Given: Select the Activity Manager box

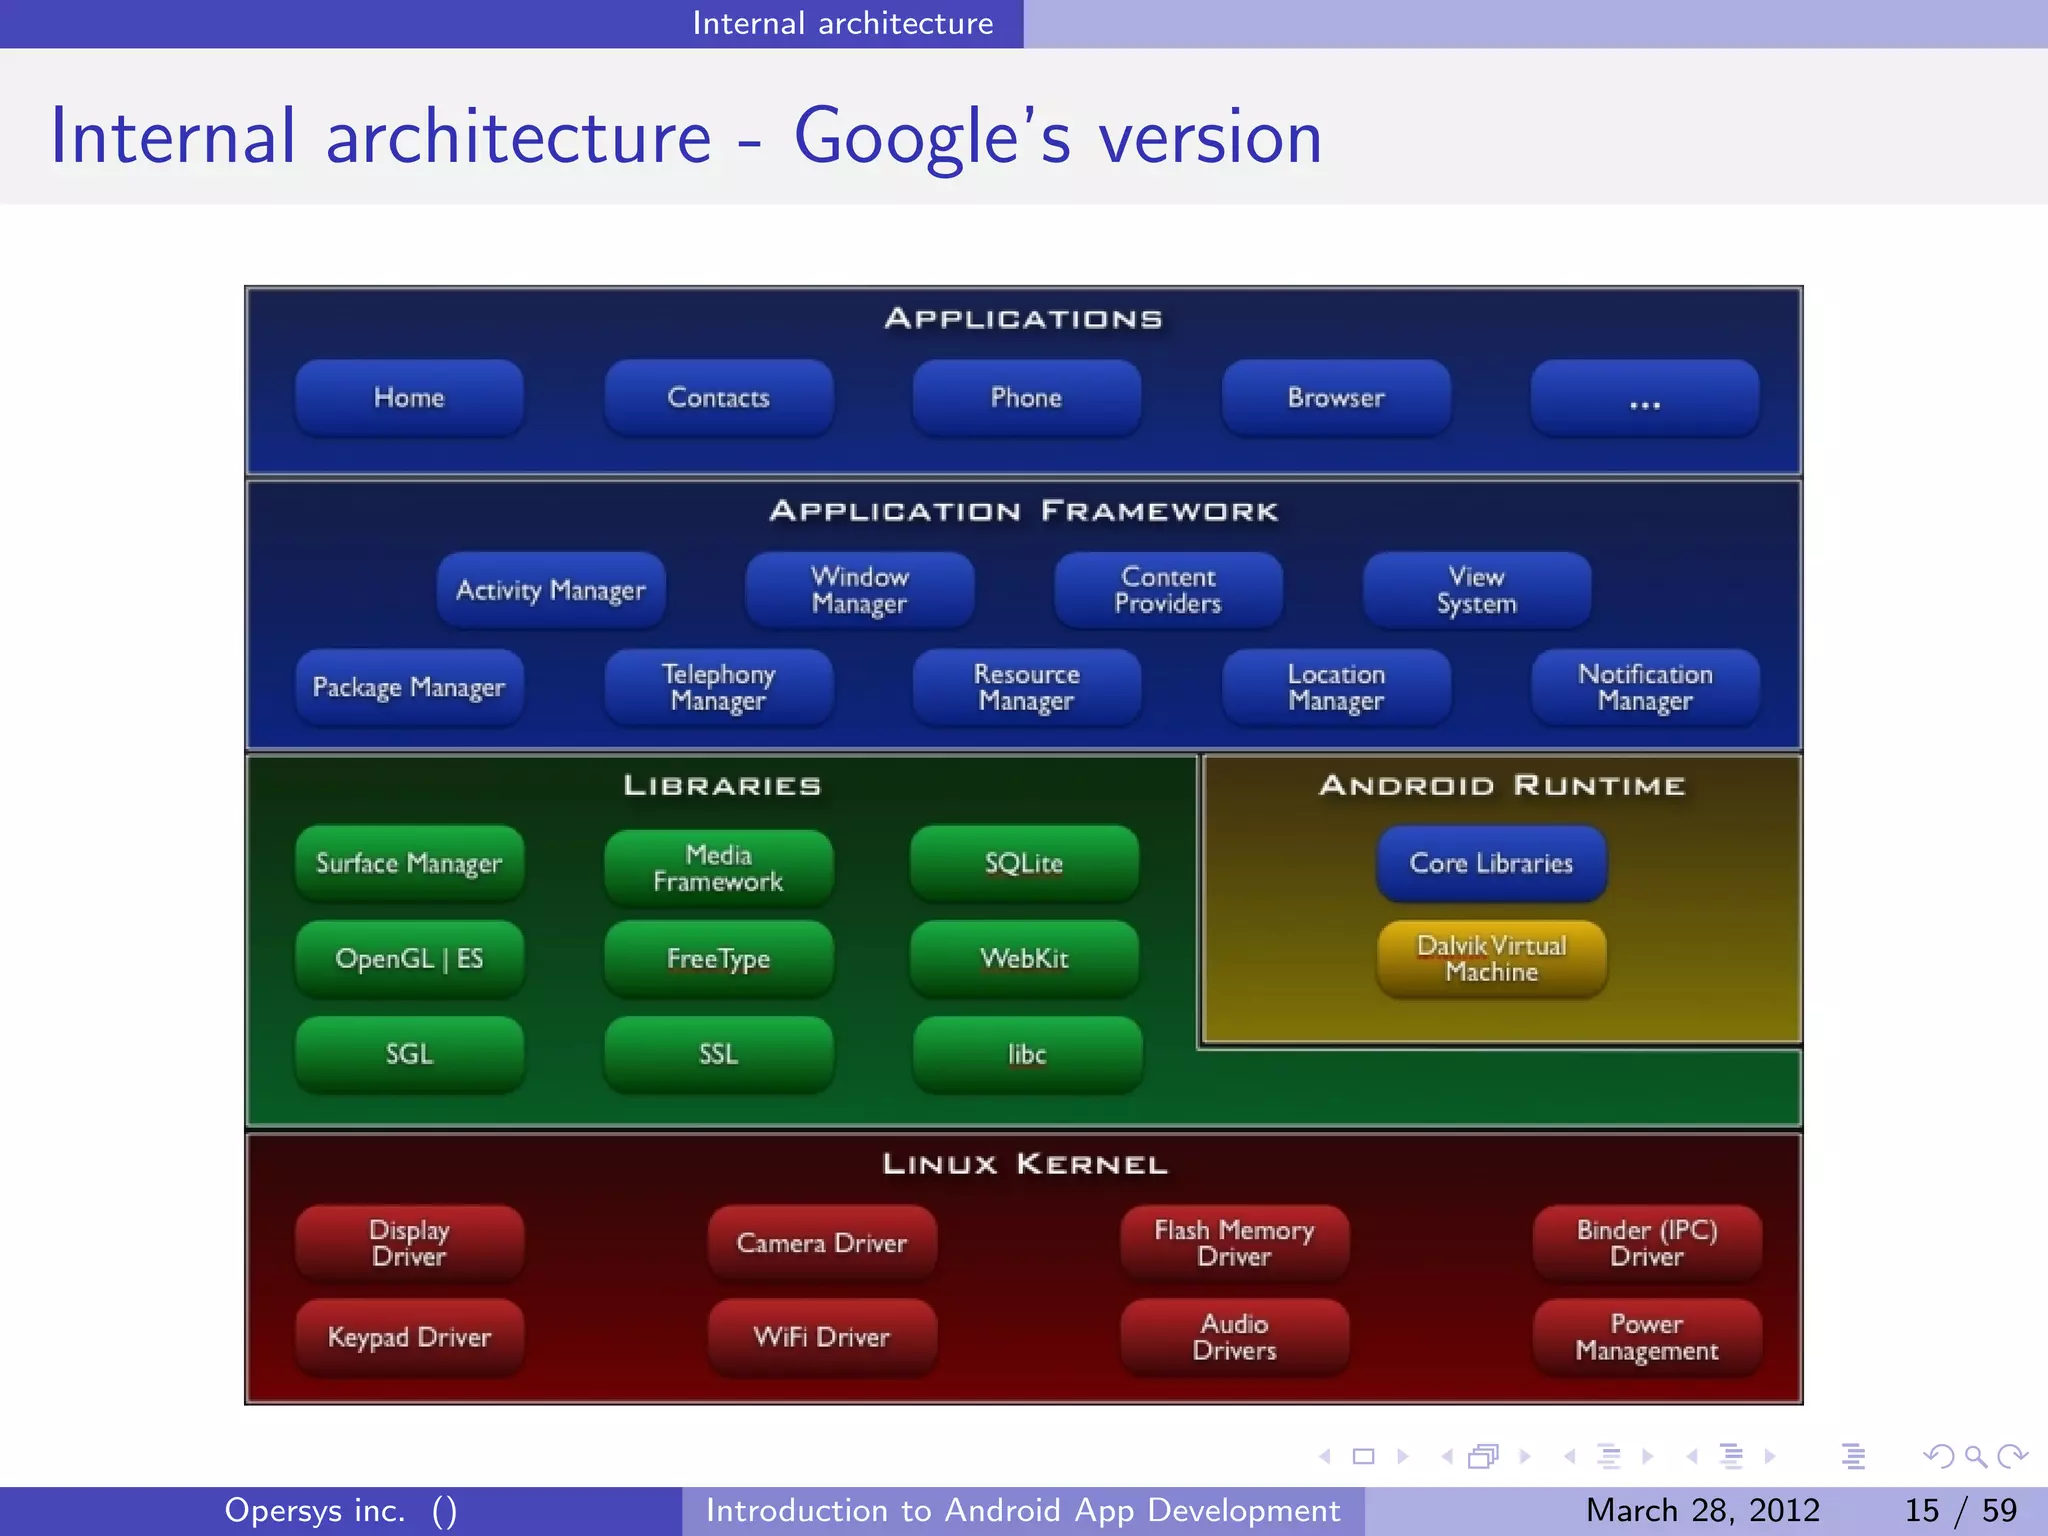Looking at the screenshot, I should coord(551,590).
